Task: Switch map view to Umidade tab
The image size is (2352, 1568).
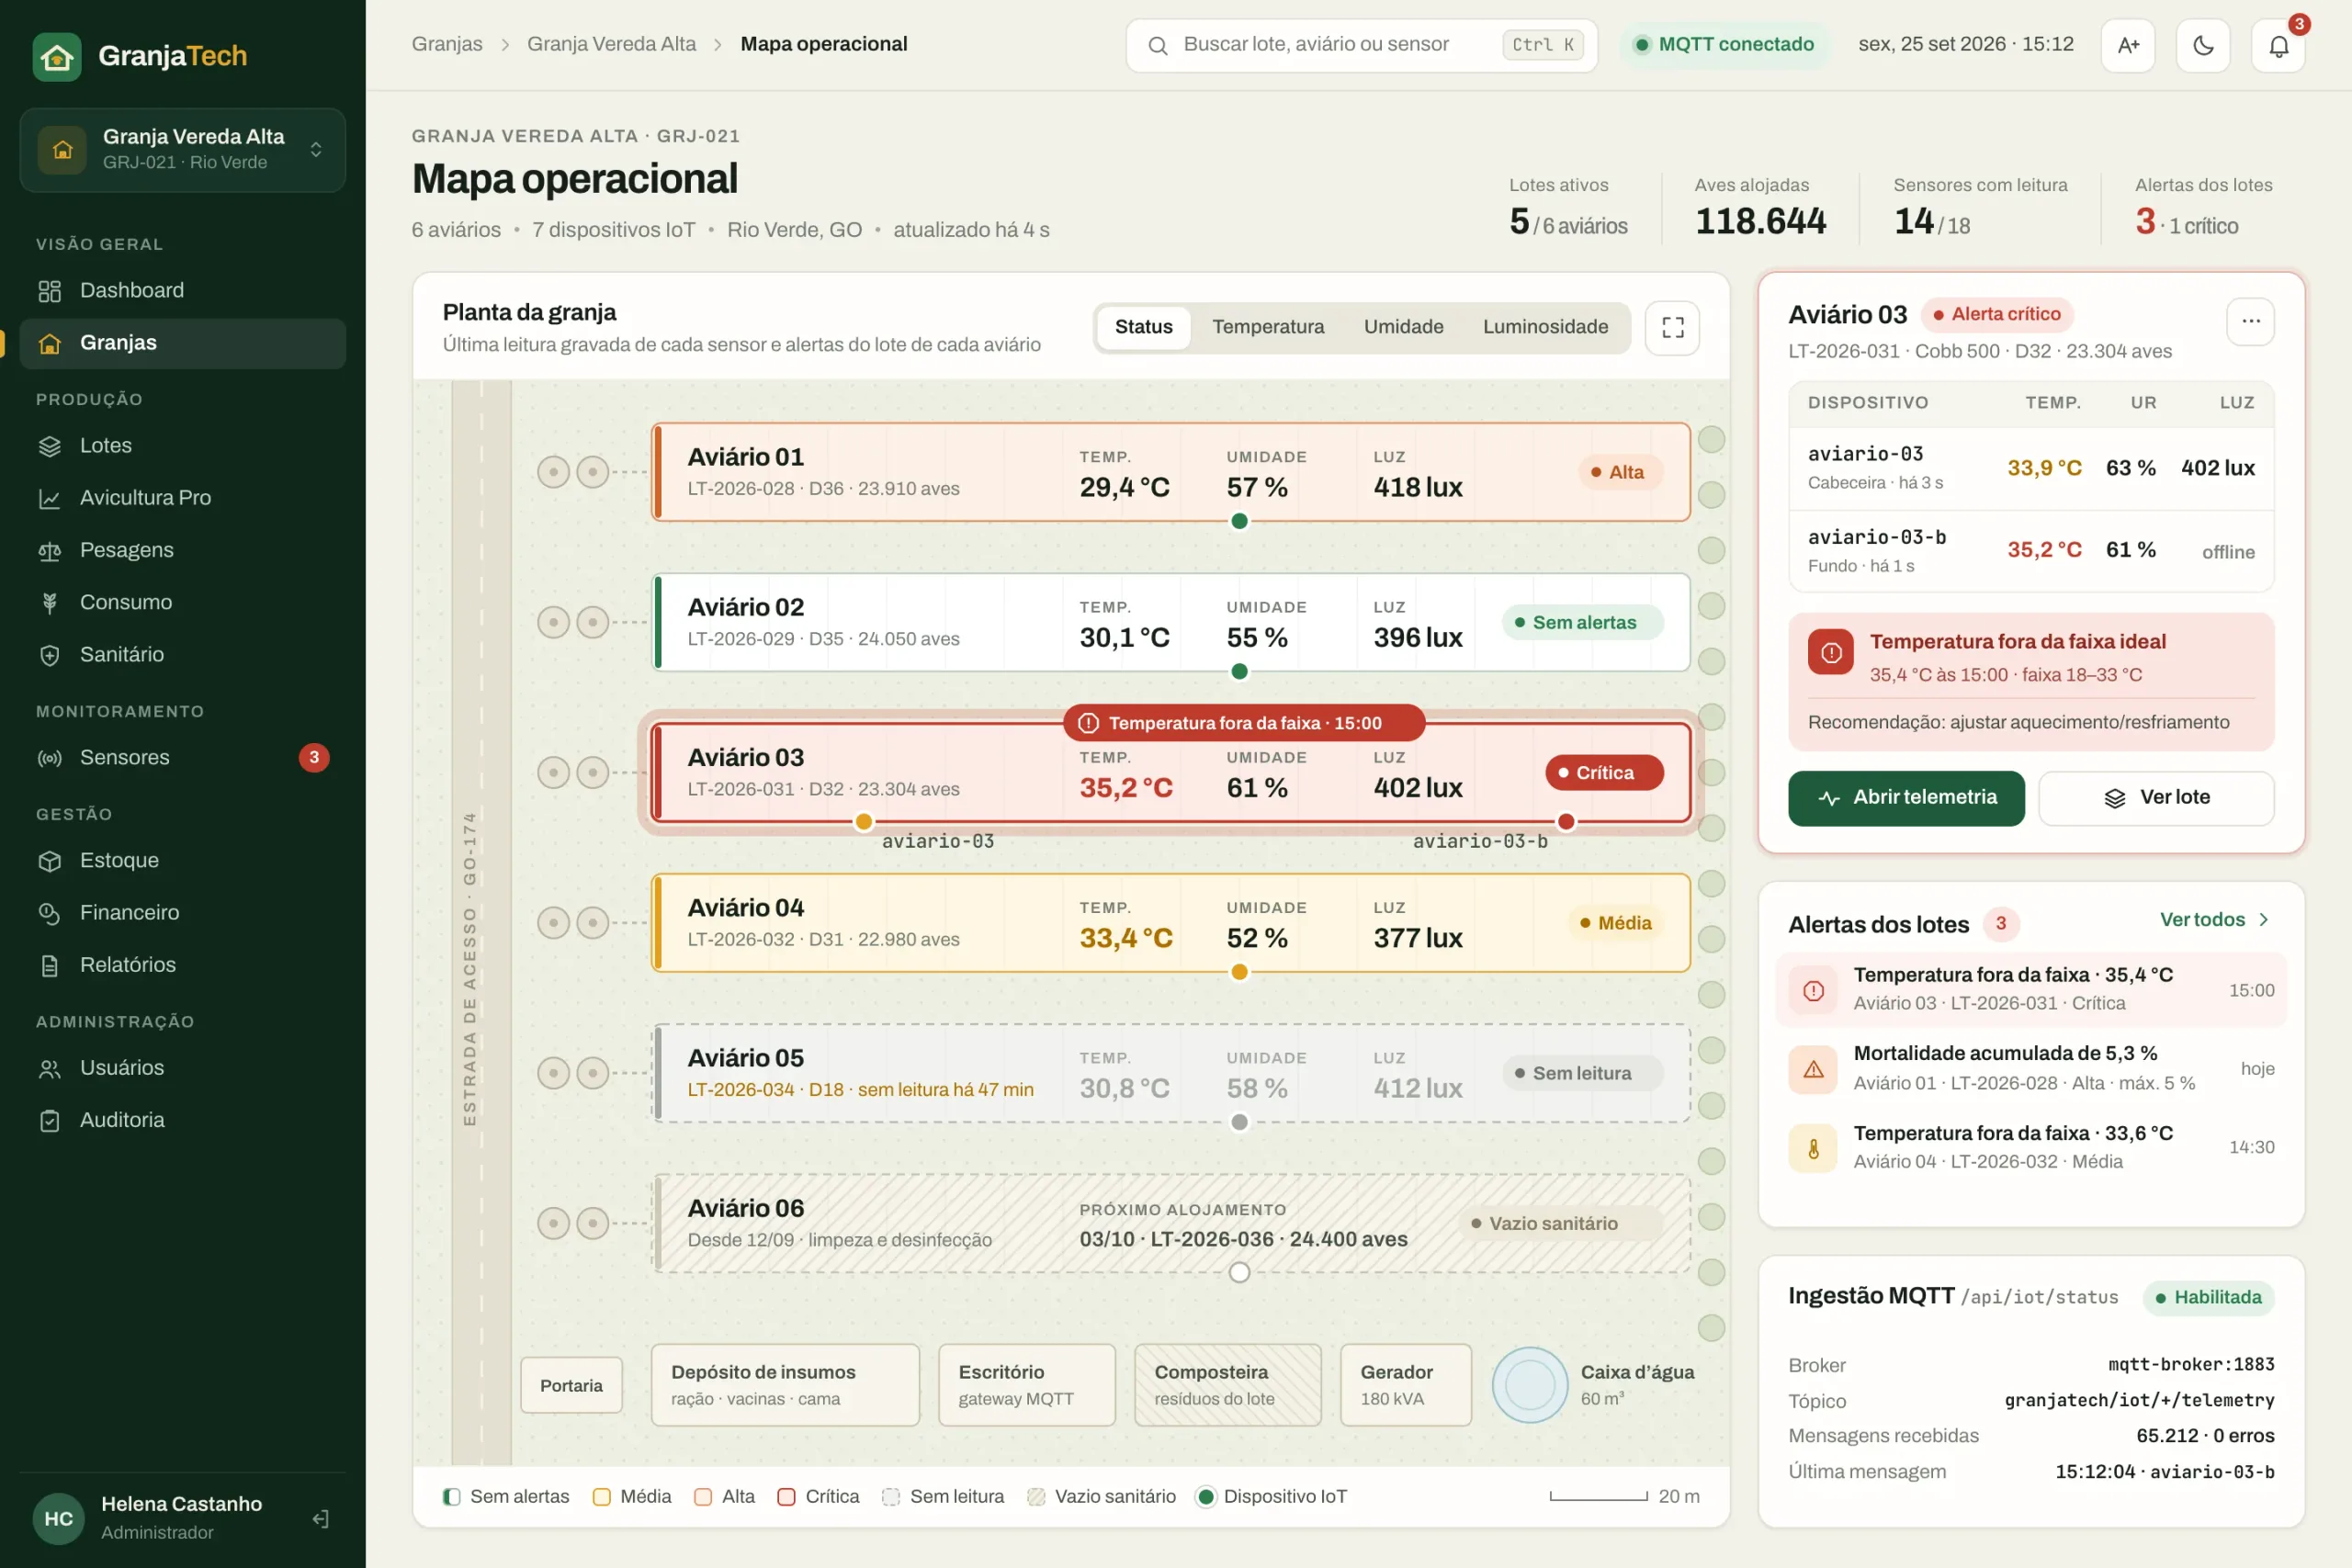Action: [1403, 327]
